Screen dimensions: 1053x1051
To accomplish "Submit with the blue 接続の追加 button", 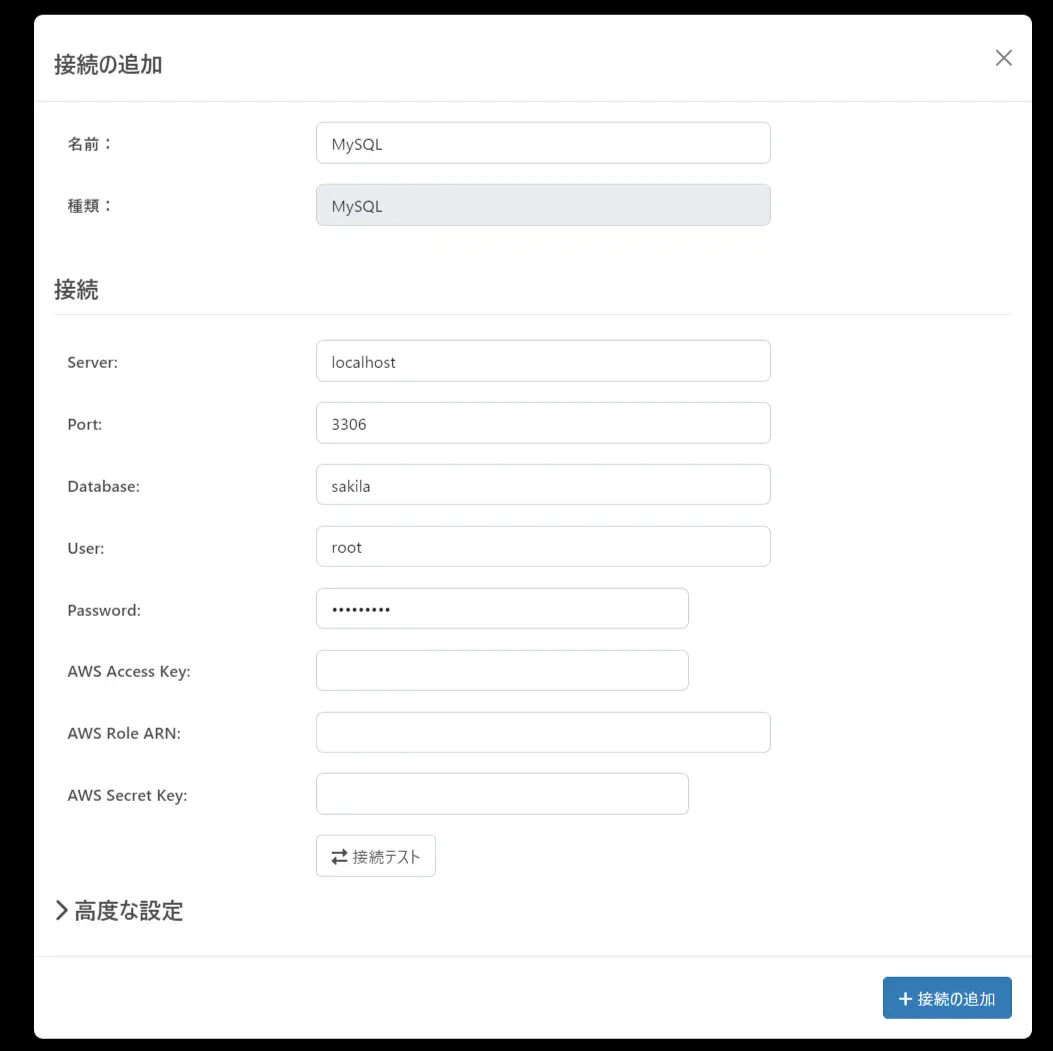I will tap(947, 998).
